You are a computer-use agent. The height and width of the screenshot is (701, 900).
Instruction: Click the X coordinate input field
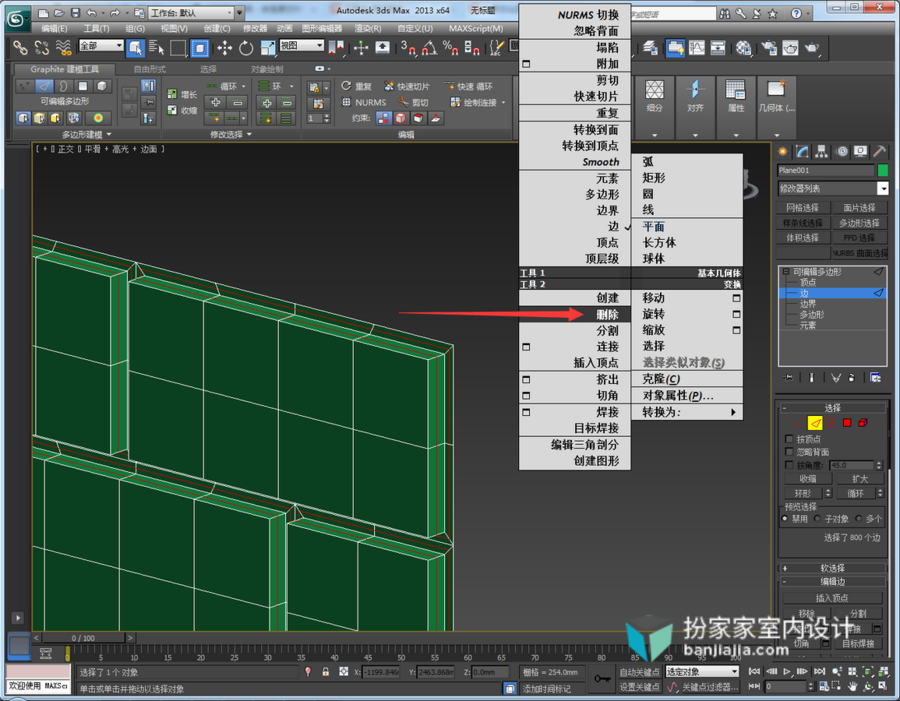(x=381, y=672)
